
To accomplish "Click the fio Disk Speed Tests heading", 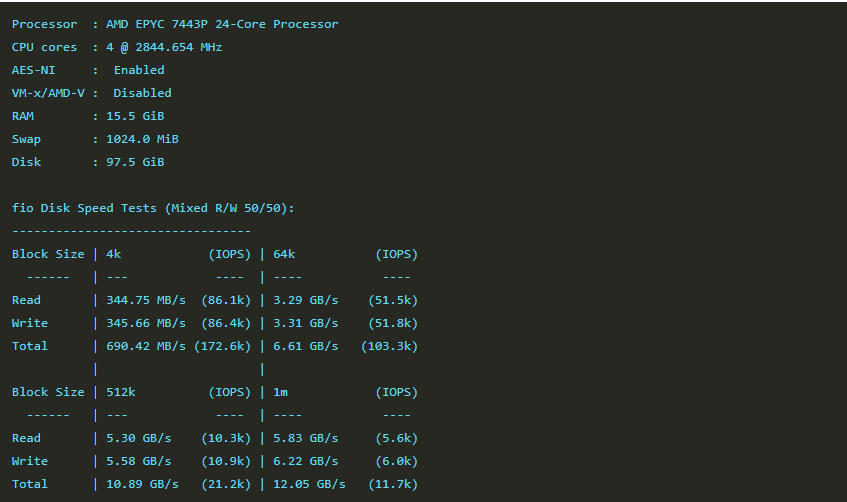I will tap(153, 208).
